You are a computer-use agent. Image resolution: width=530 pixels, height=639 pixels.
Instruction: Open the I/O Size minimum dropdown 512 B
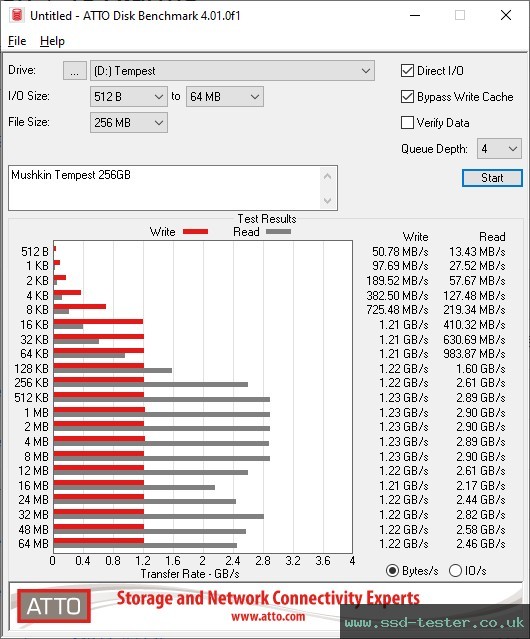pyautogui.click(x=129, y=97)
